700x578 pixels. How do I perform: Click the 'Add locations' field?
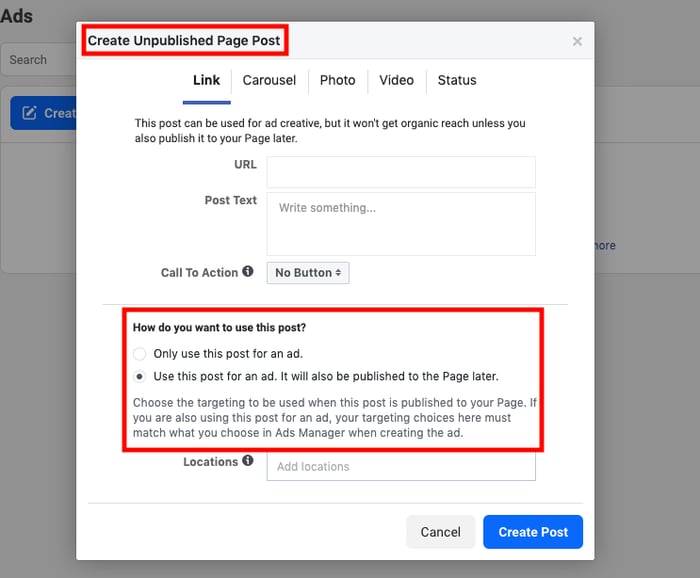click(400, 467)
